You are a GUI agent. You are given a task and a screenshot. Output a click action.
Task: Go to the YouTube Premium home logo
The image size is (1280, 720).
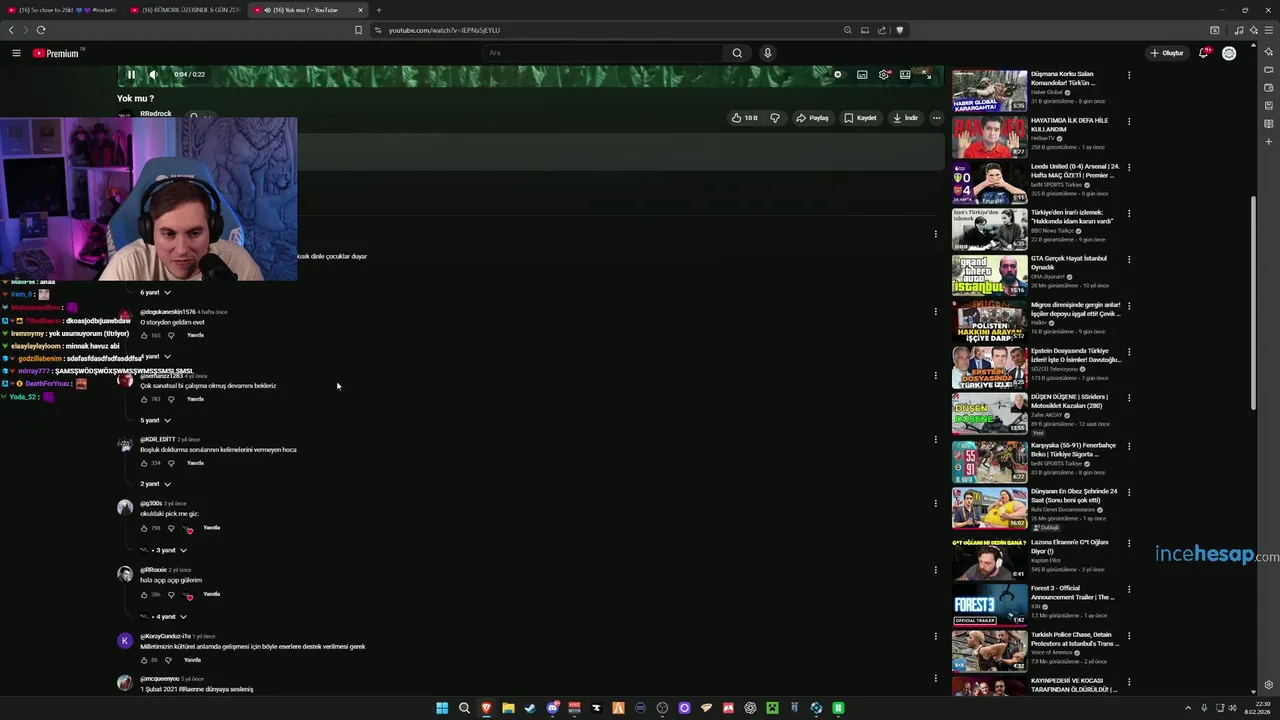coord(57,53)
